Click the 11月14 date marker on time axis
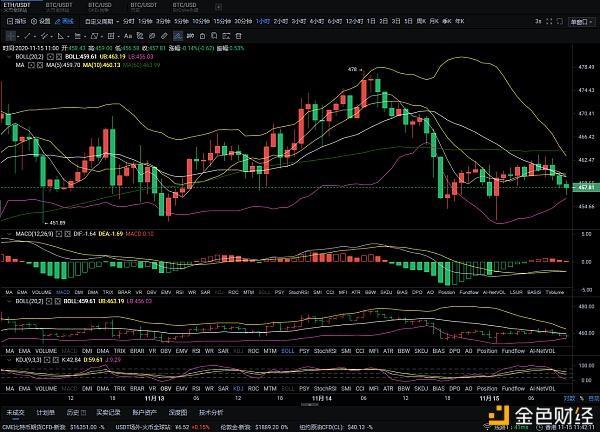The image size is (600, 432). coord(323,400)
